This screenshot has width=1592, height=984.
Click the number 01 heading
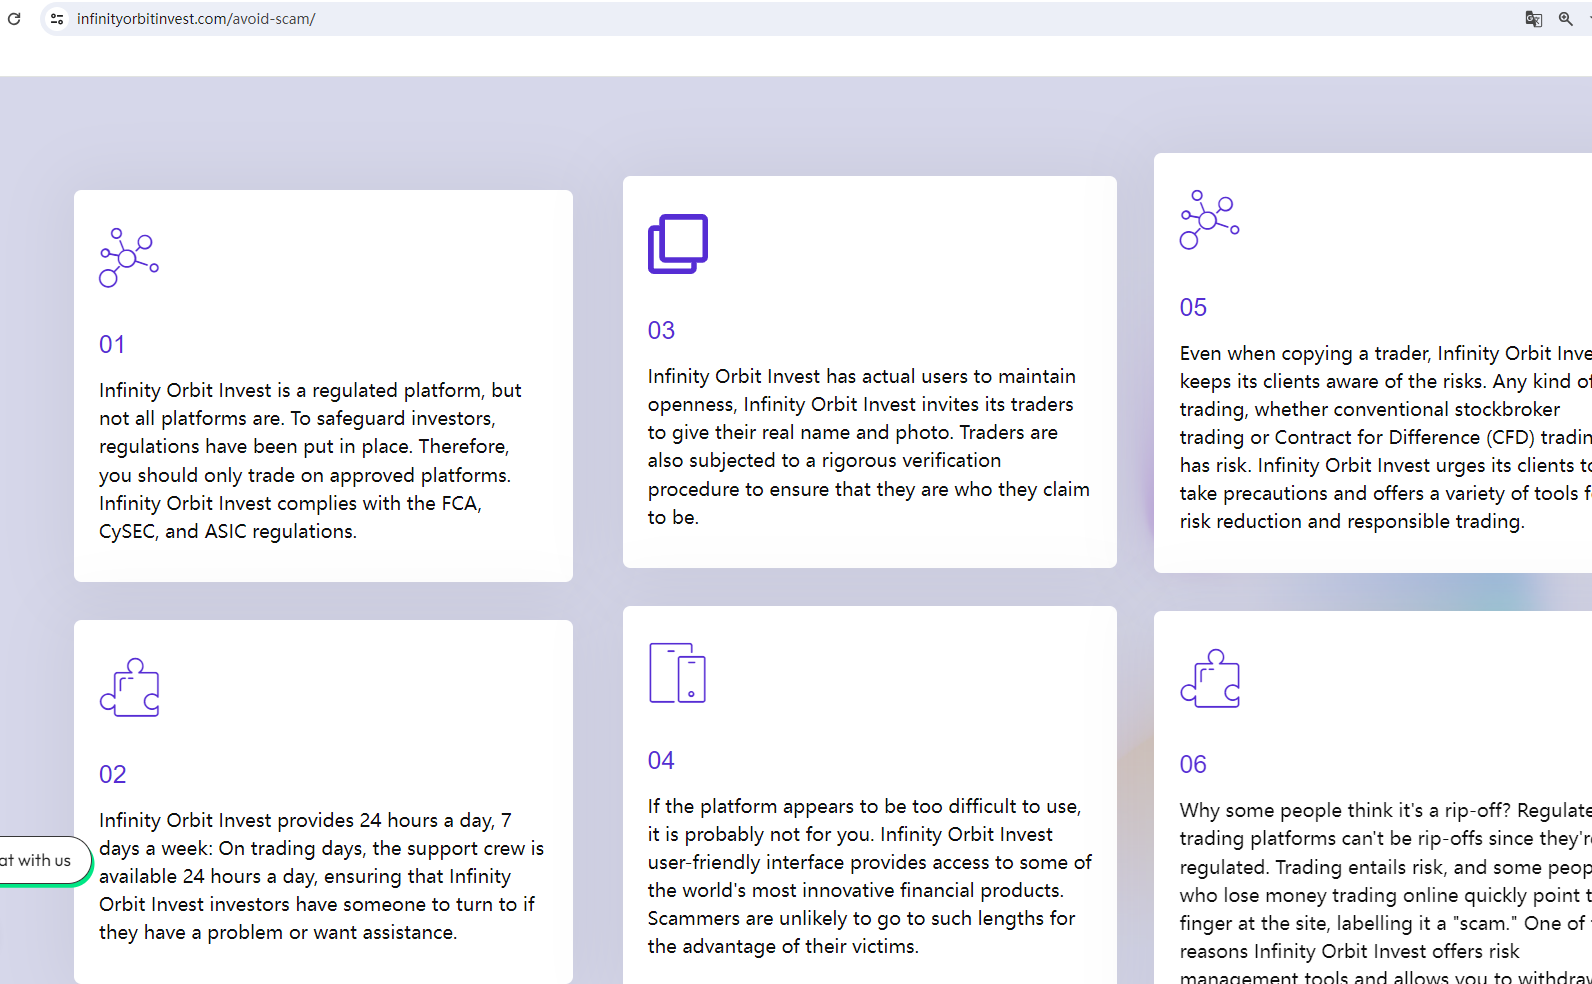click(x=112, y=345)
